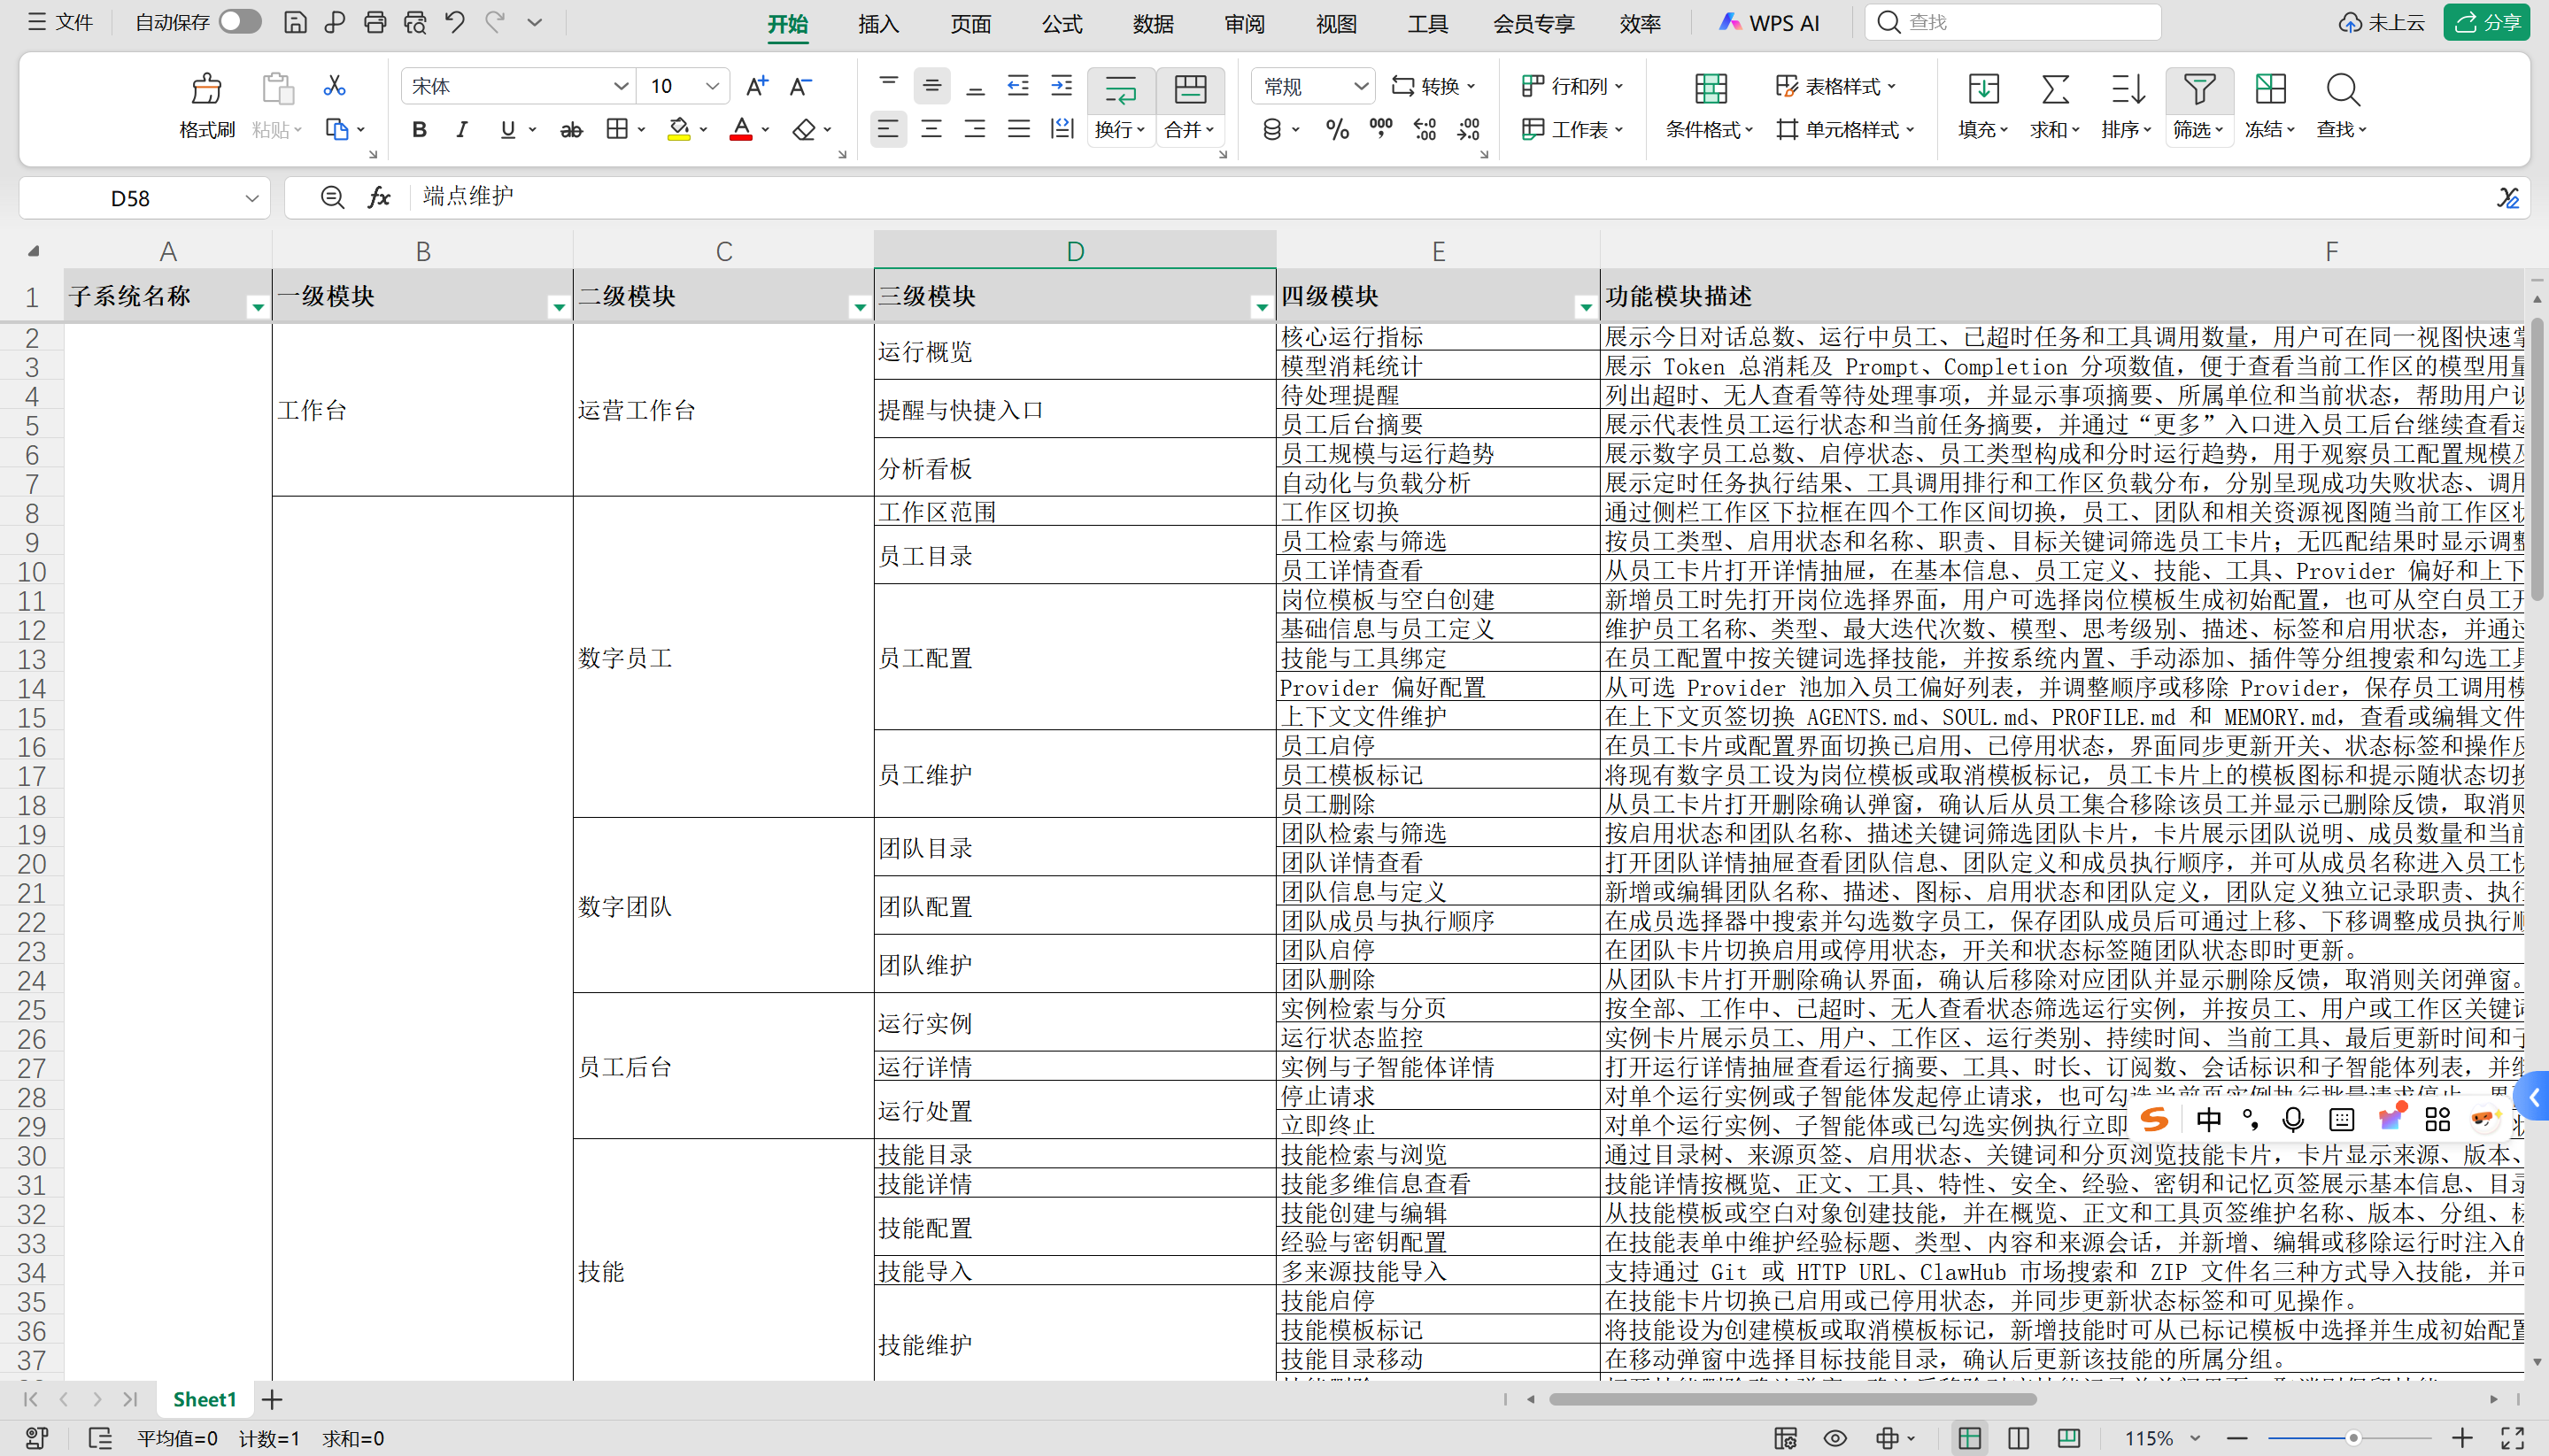Open the 插入 ribbon tab
Image resolution: width=2549 pixels, height=1456 pixels.
pyautogui.click(x=878, y=23)
